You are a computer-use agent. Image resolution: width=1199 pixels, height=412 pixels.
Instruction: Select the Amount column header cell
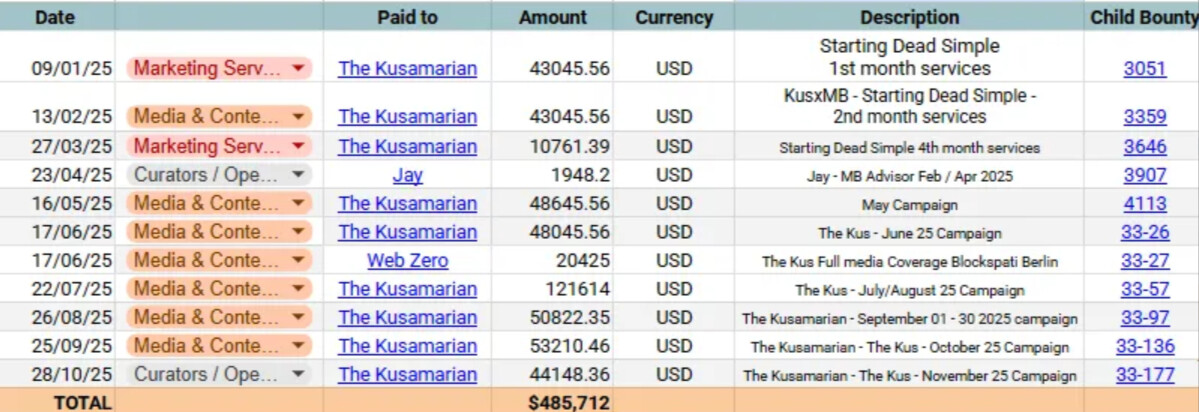click(x=551, y=17)
